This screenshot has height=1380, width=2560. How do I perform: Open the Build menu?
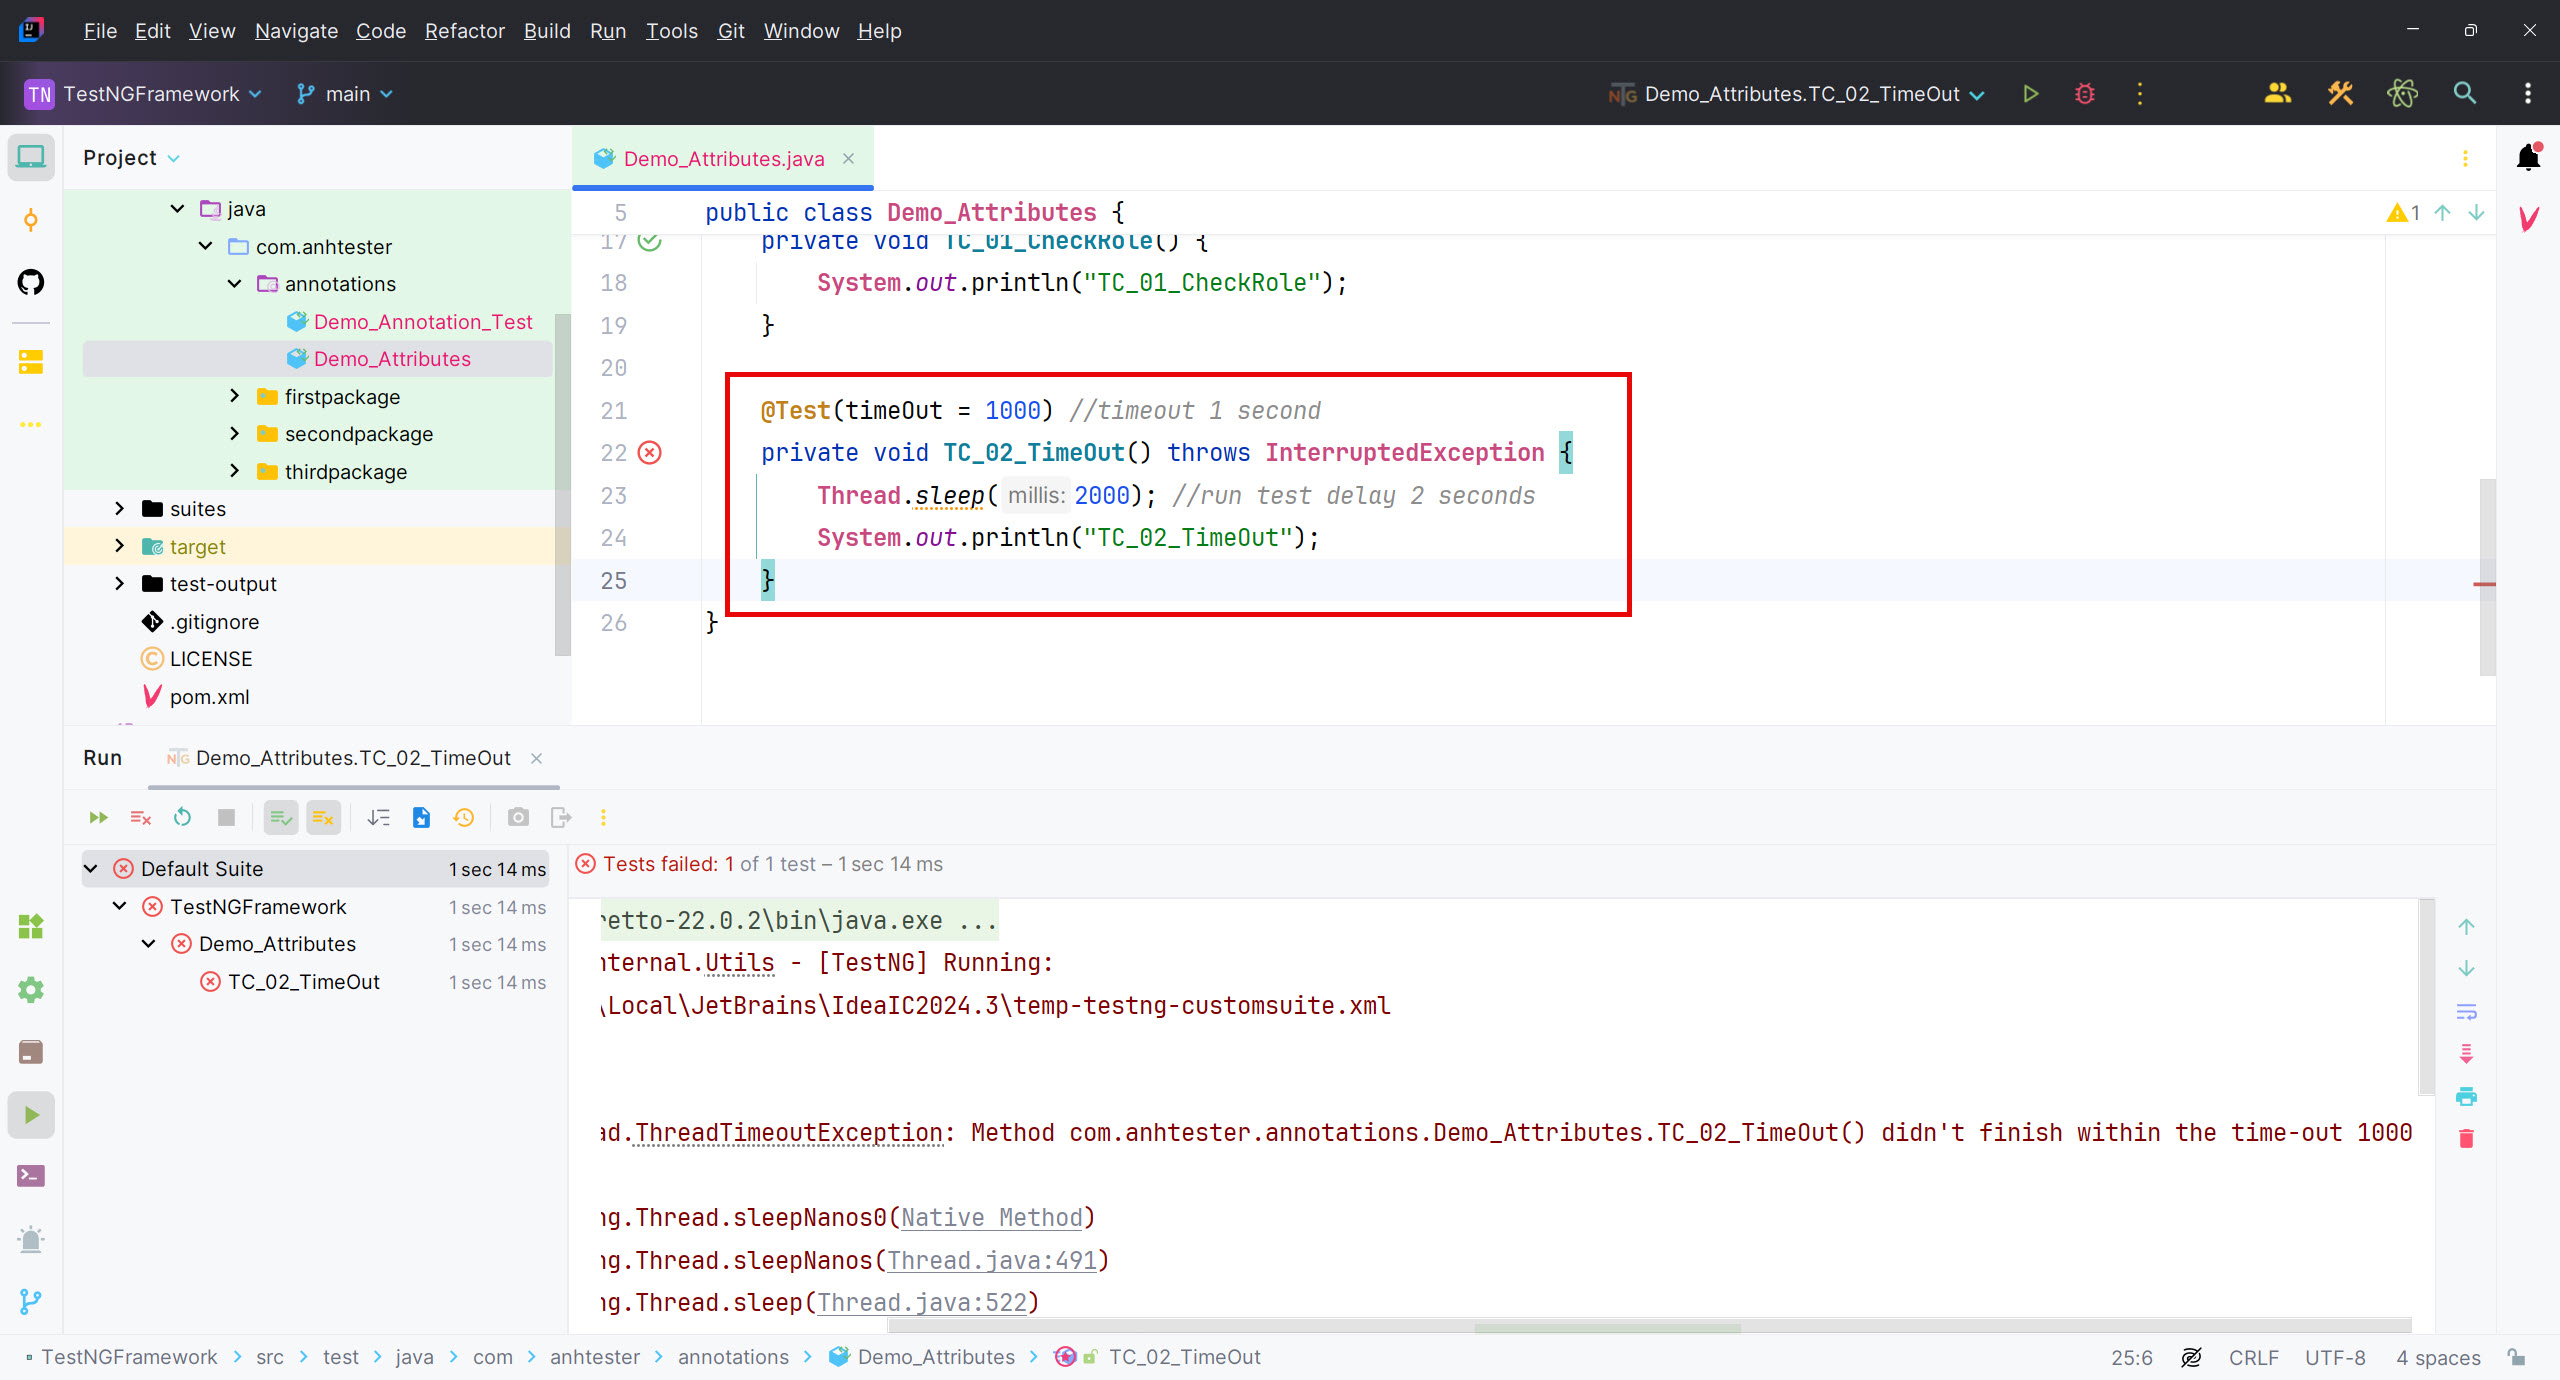click(547, 31)
